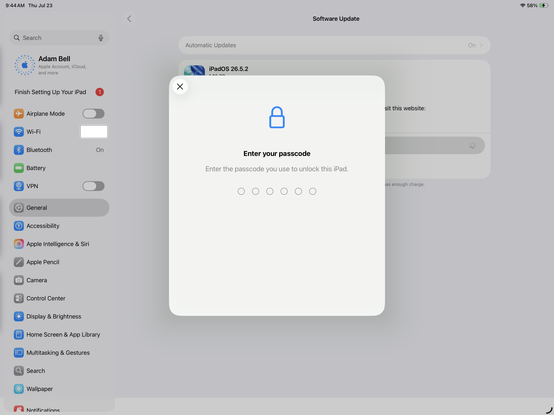The height and width of the screenshot is (415, 554).
Task: Open Battery settings
Action: [x=59, y=168]
